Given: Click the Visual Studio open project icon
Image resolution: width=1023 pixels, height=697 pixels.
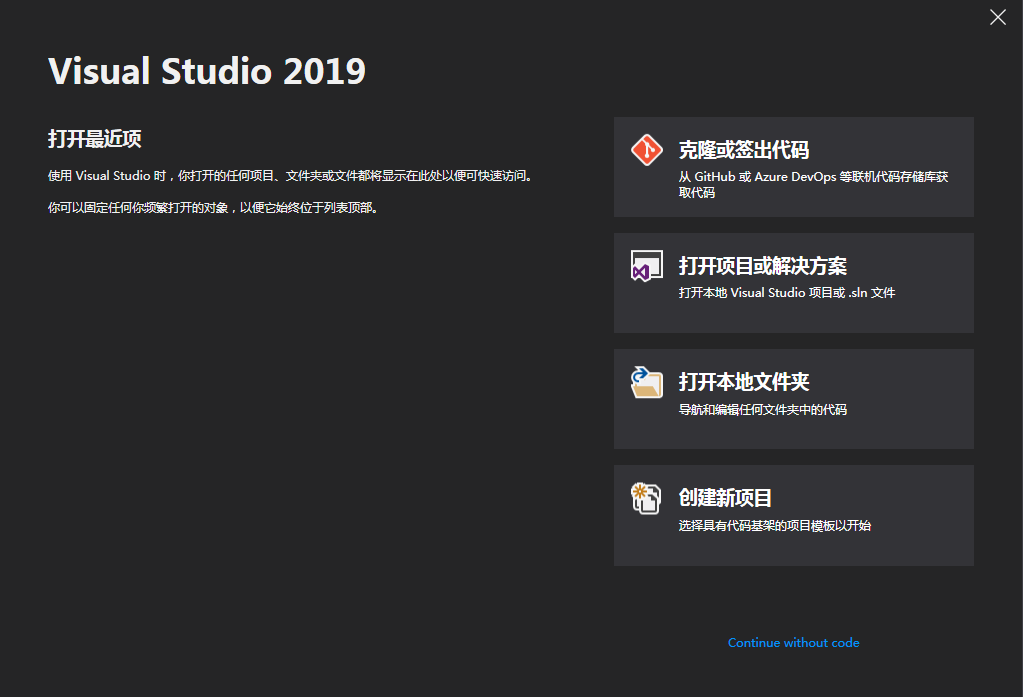Looking at the screenshot, I should click(x=647, y=266).
